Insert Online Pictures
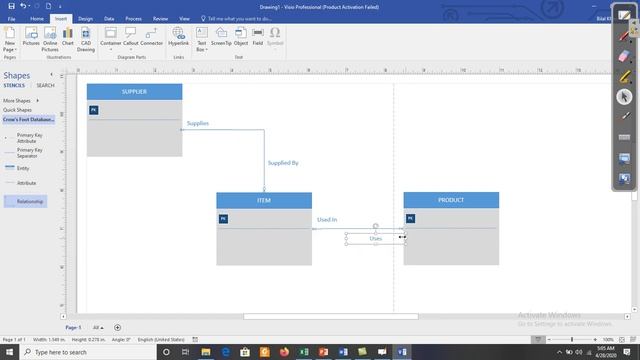Image resolution: width=640 pixels, height=360 pixels. (x=50, y=39)
